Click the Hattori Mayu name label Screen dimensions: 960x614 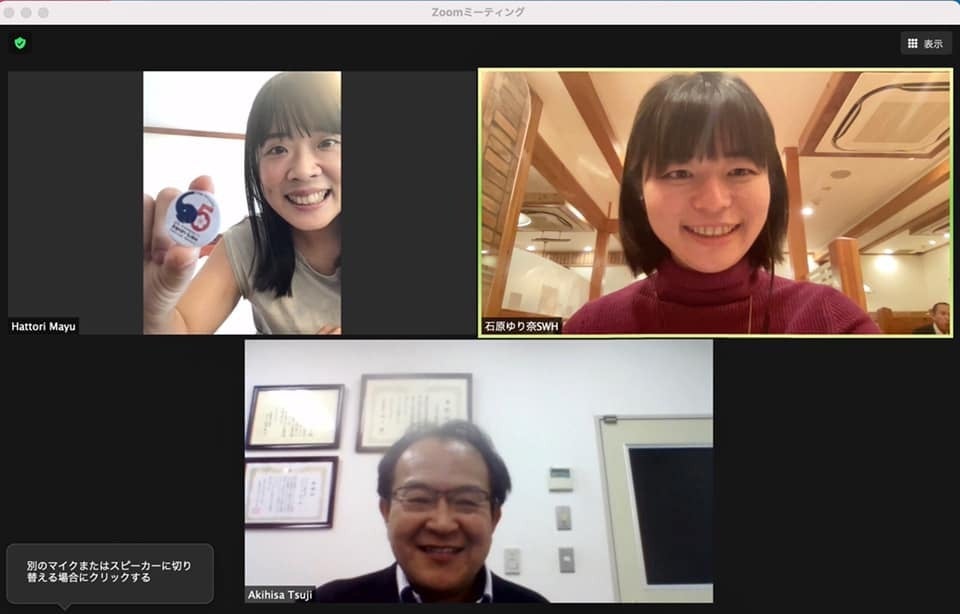[43, 326]
